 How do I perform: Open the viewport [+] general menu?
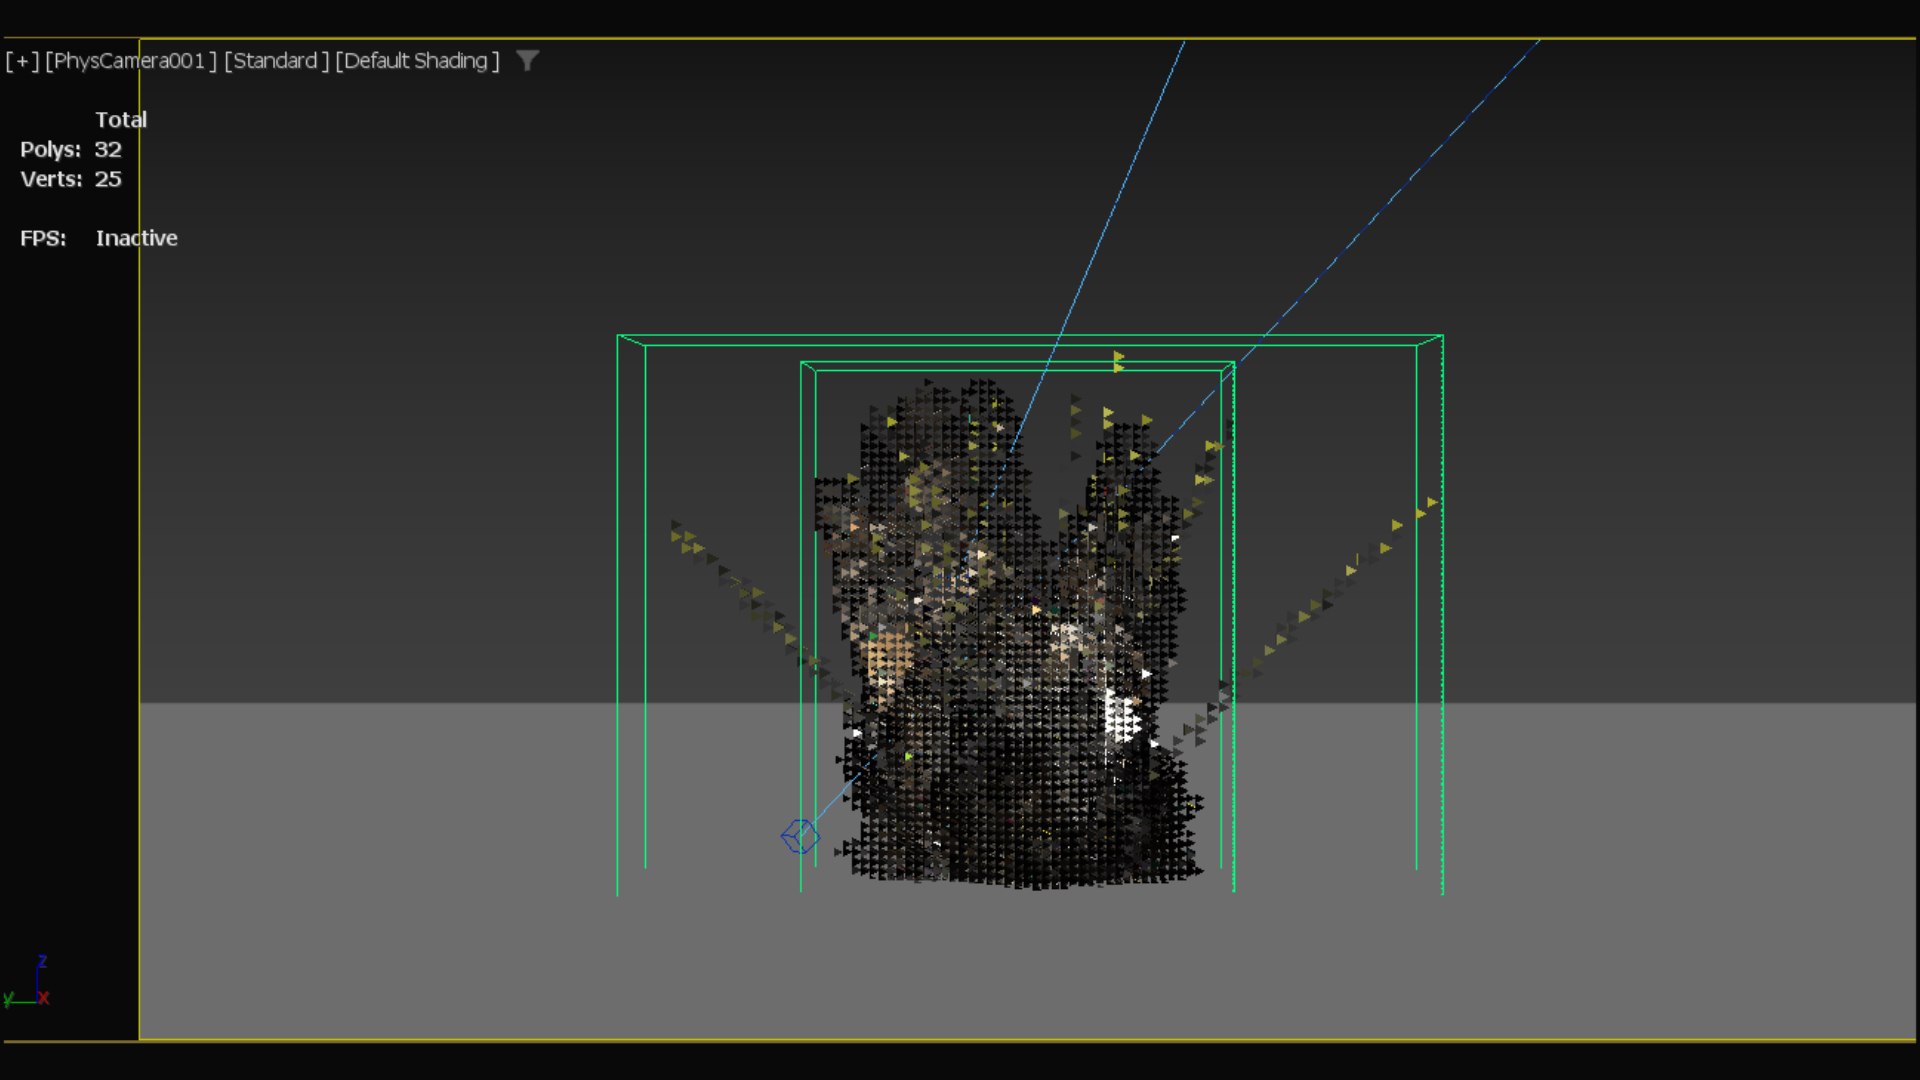tap(22, 61)
